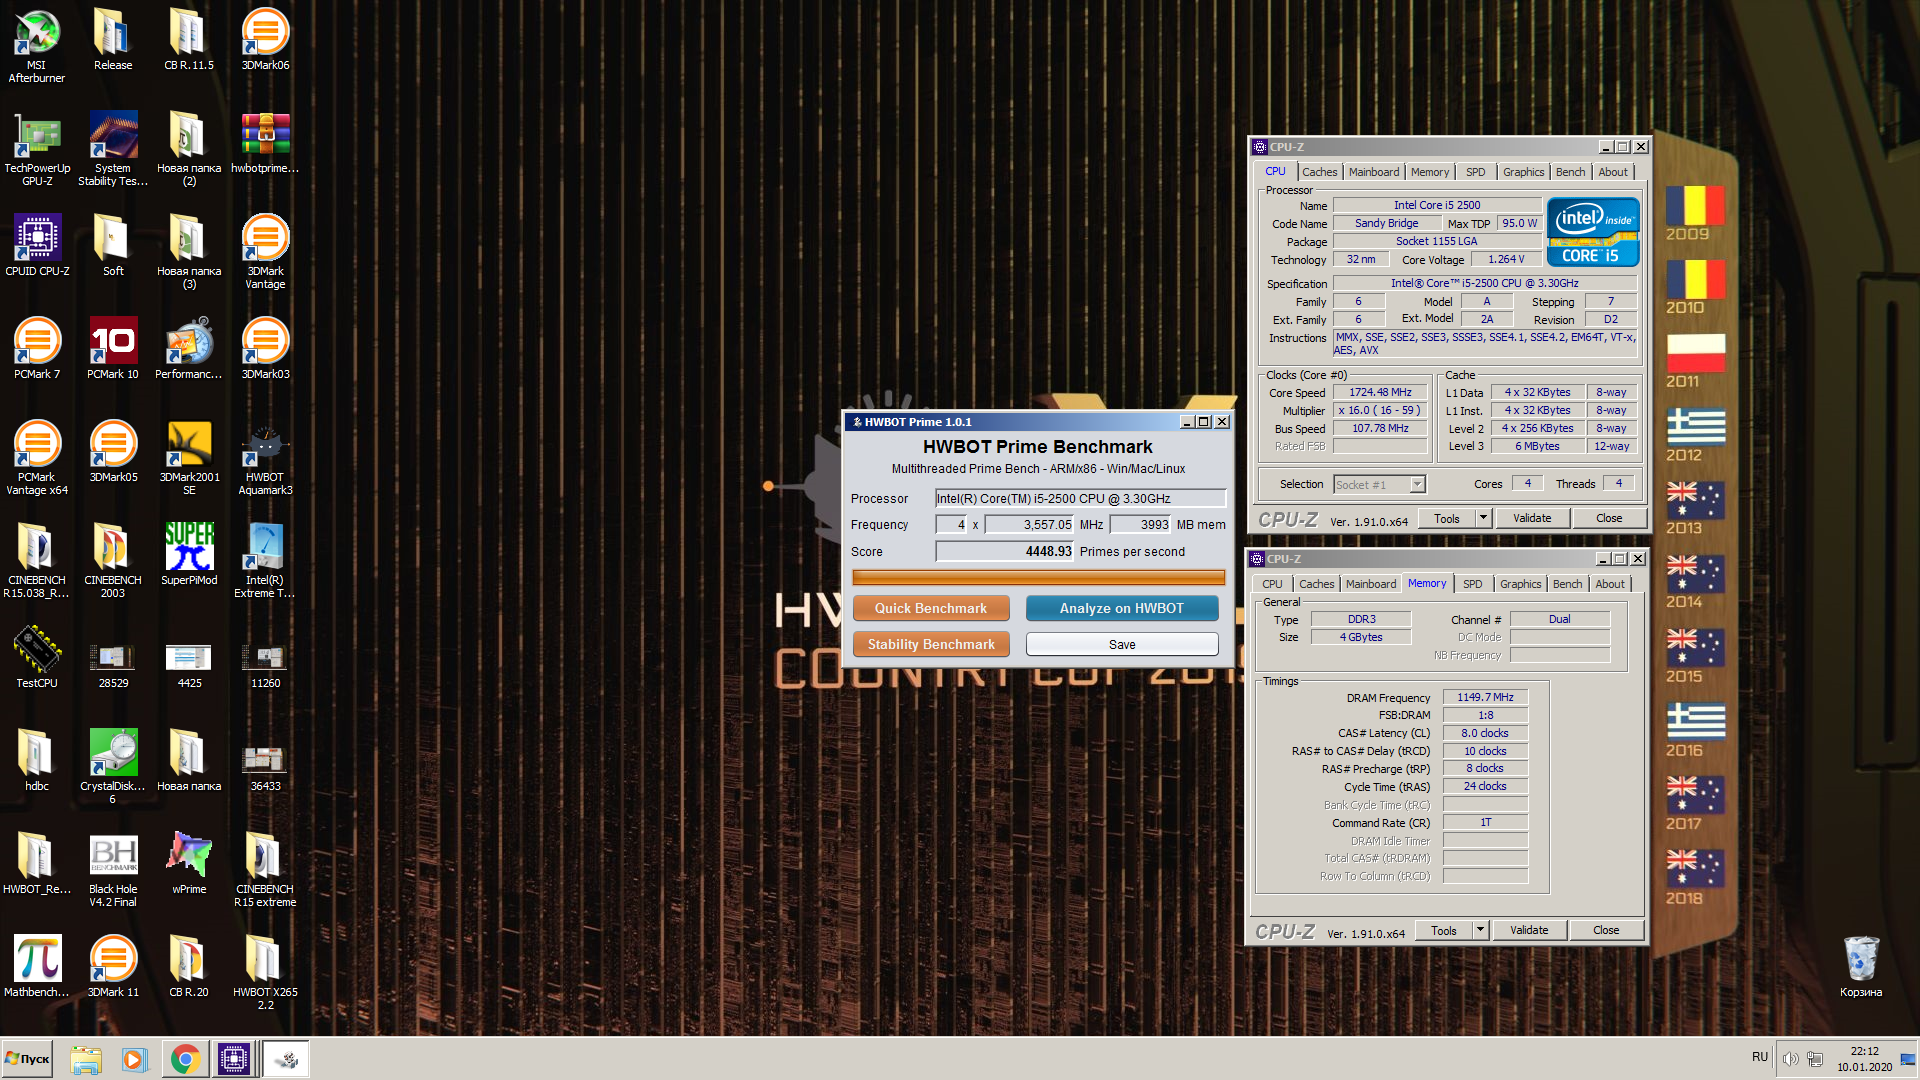Click Validate in top CPU-Z window
The height and width of the screenshot is (1080, 1920).
tap(1532, 518)
